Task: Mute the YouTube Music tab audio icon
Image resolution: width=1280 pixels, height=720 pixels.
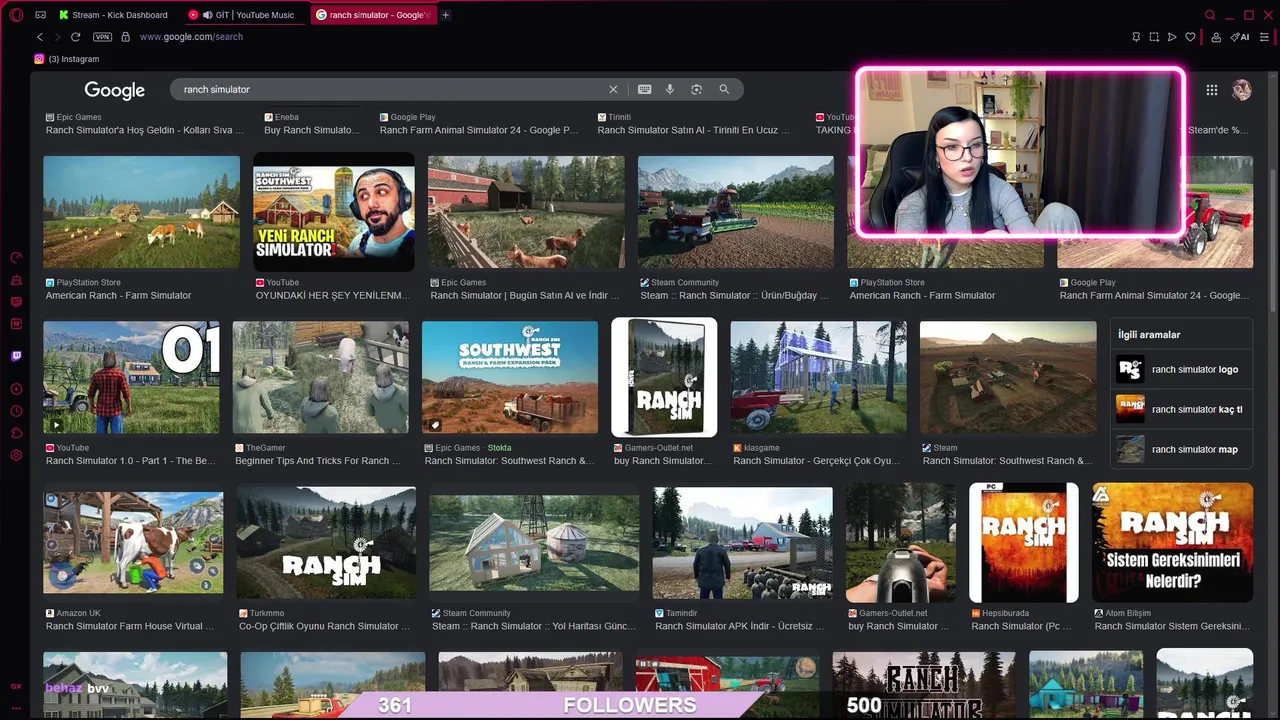Action: (x=208, y=15)
